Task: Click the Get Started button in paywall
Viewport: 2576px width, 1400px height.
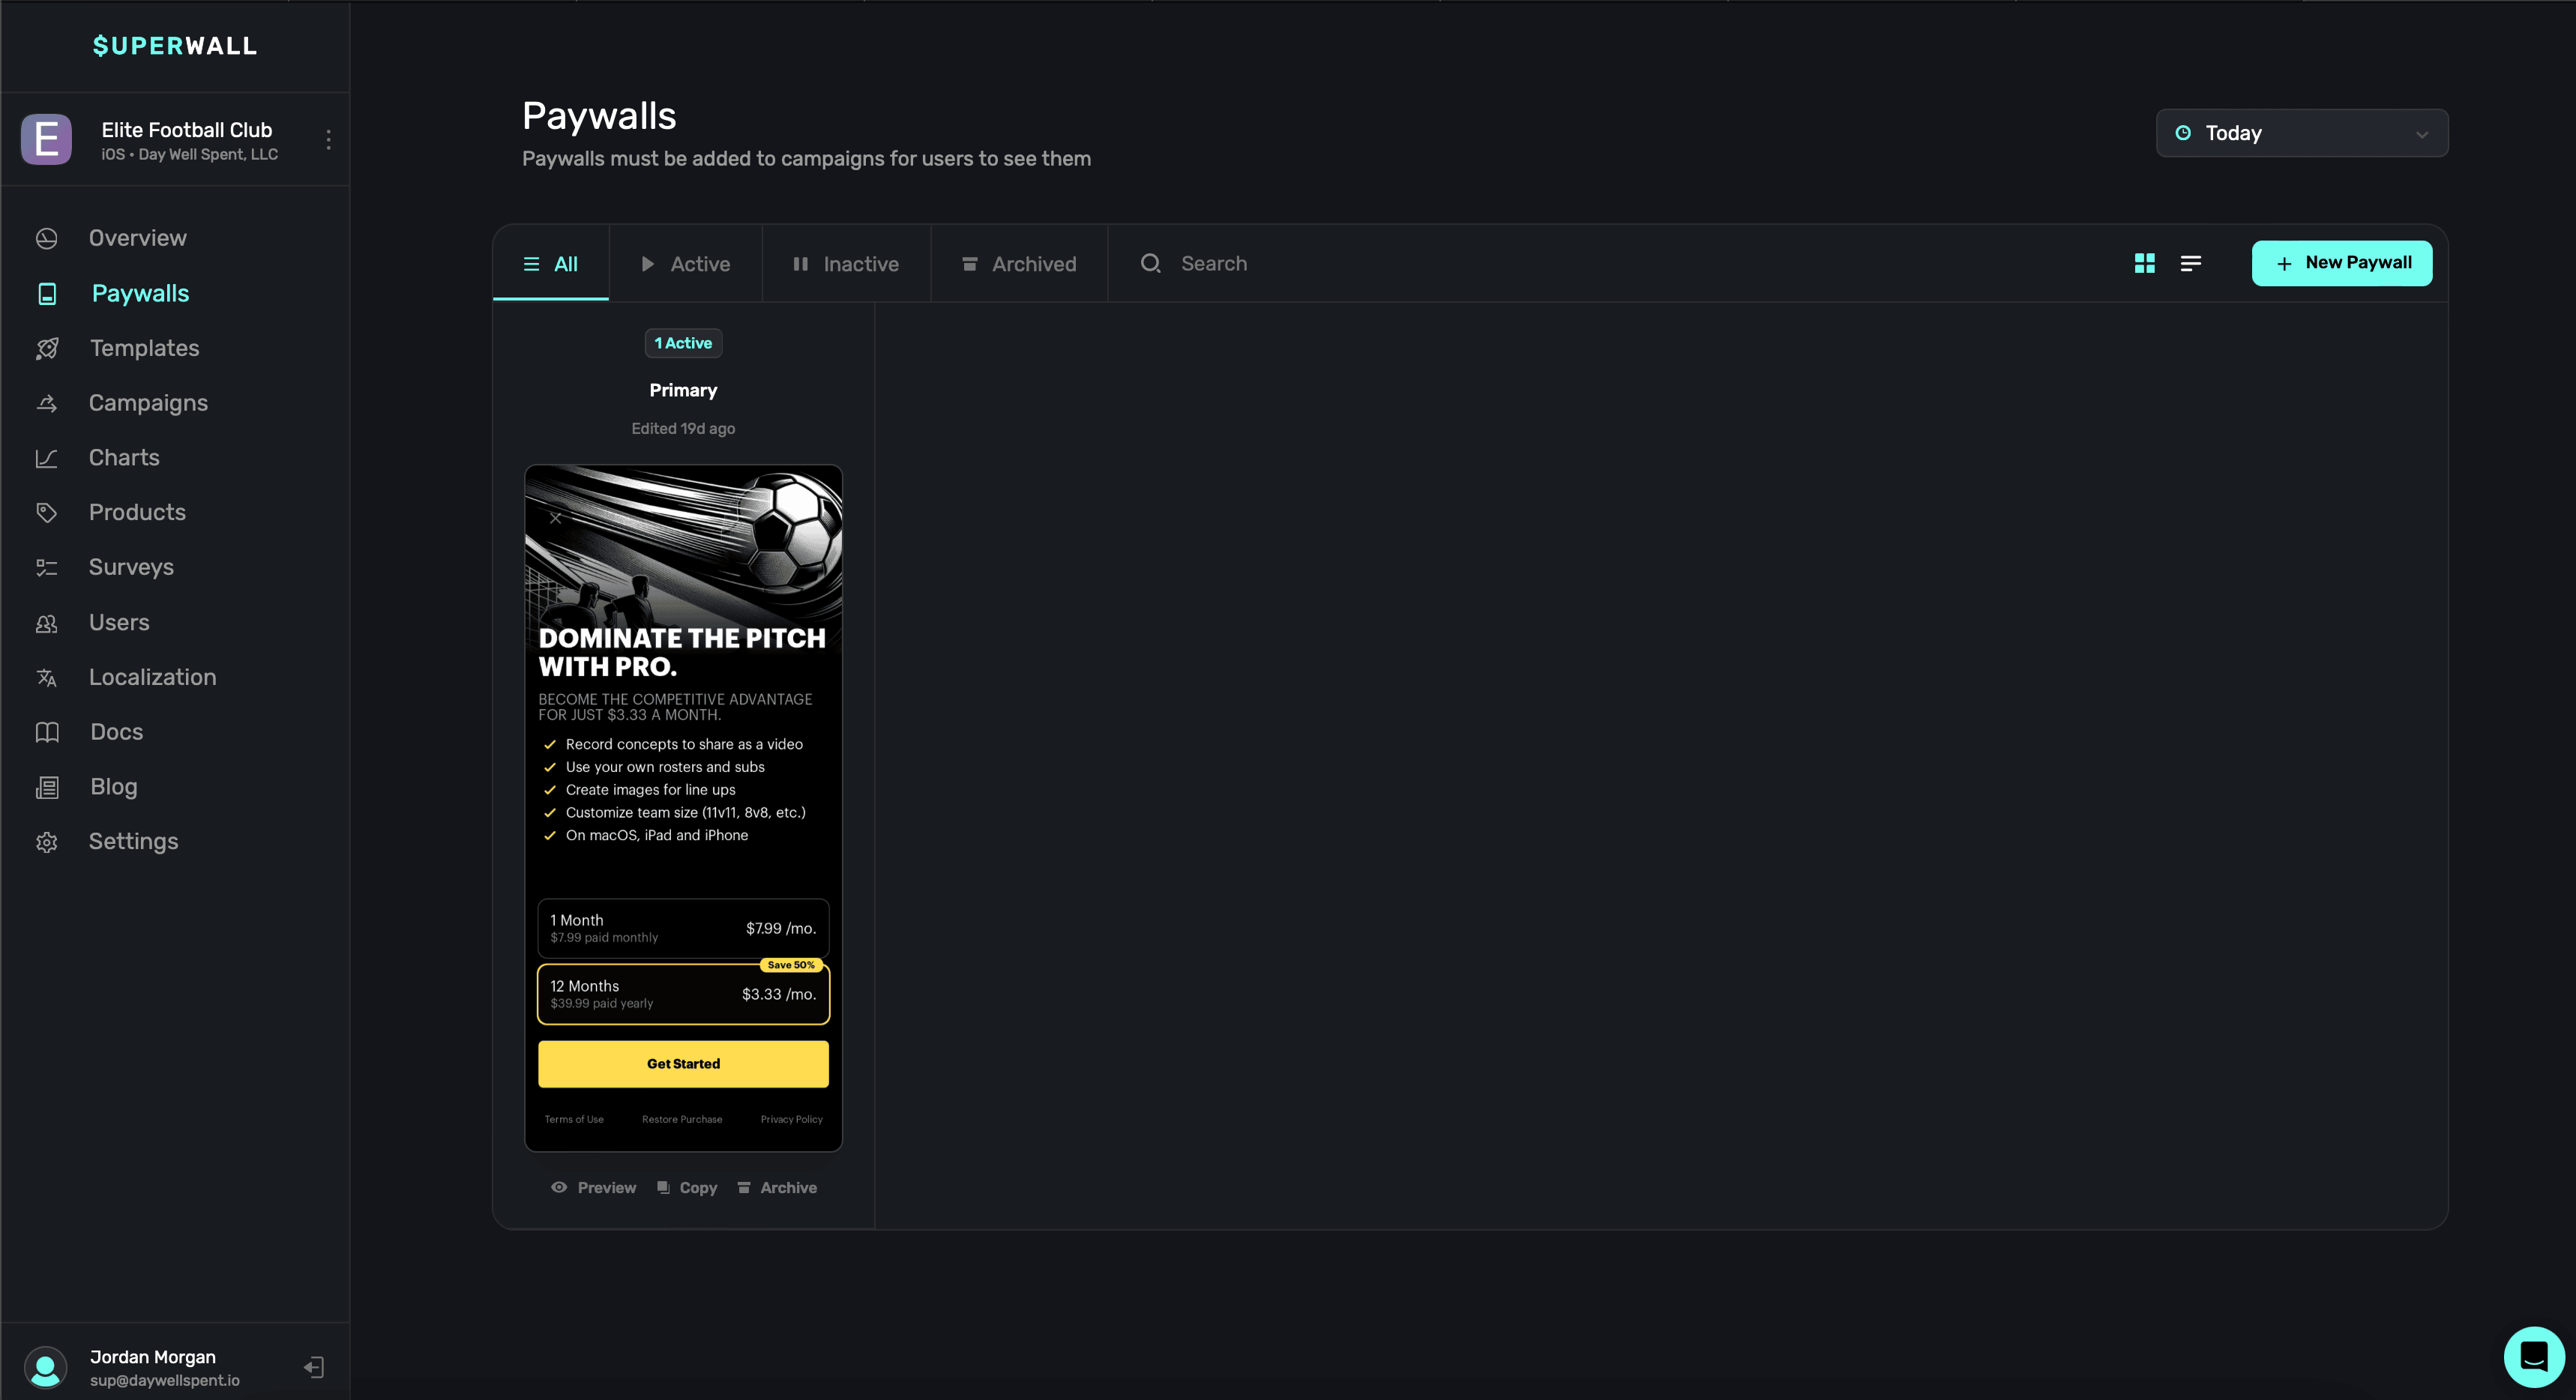Action: pyautogui.click(x=683, y=1063)
